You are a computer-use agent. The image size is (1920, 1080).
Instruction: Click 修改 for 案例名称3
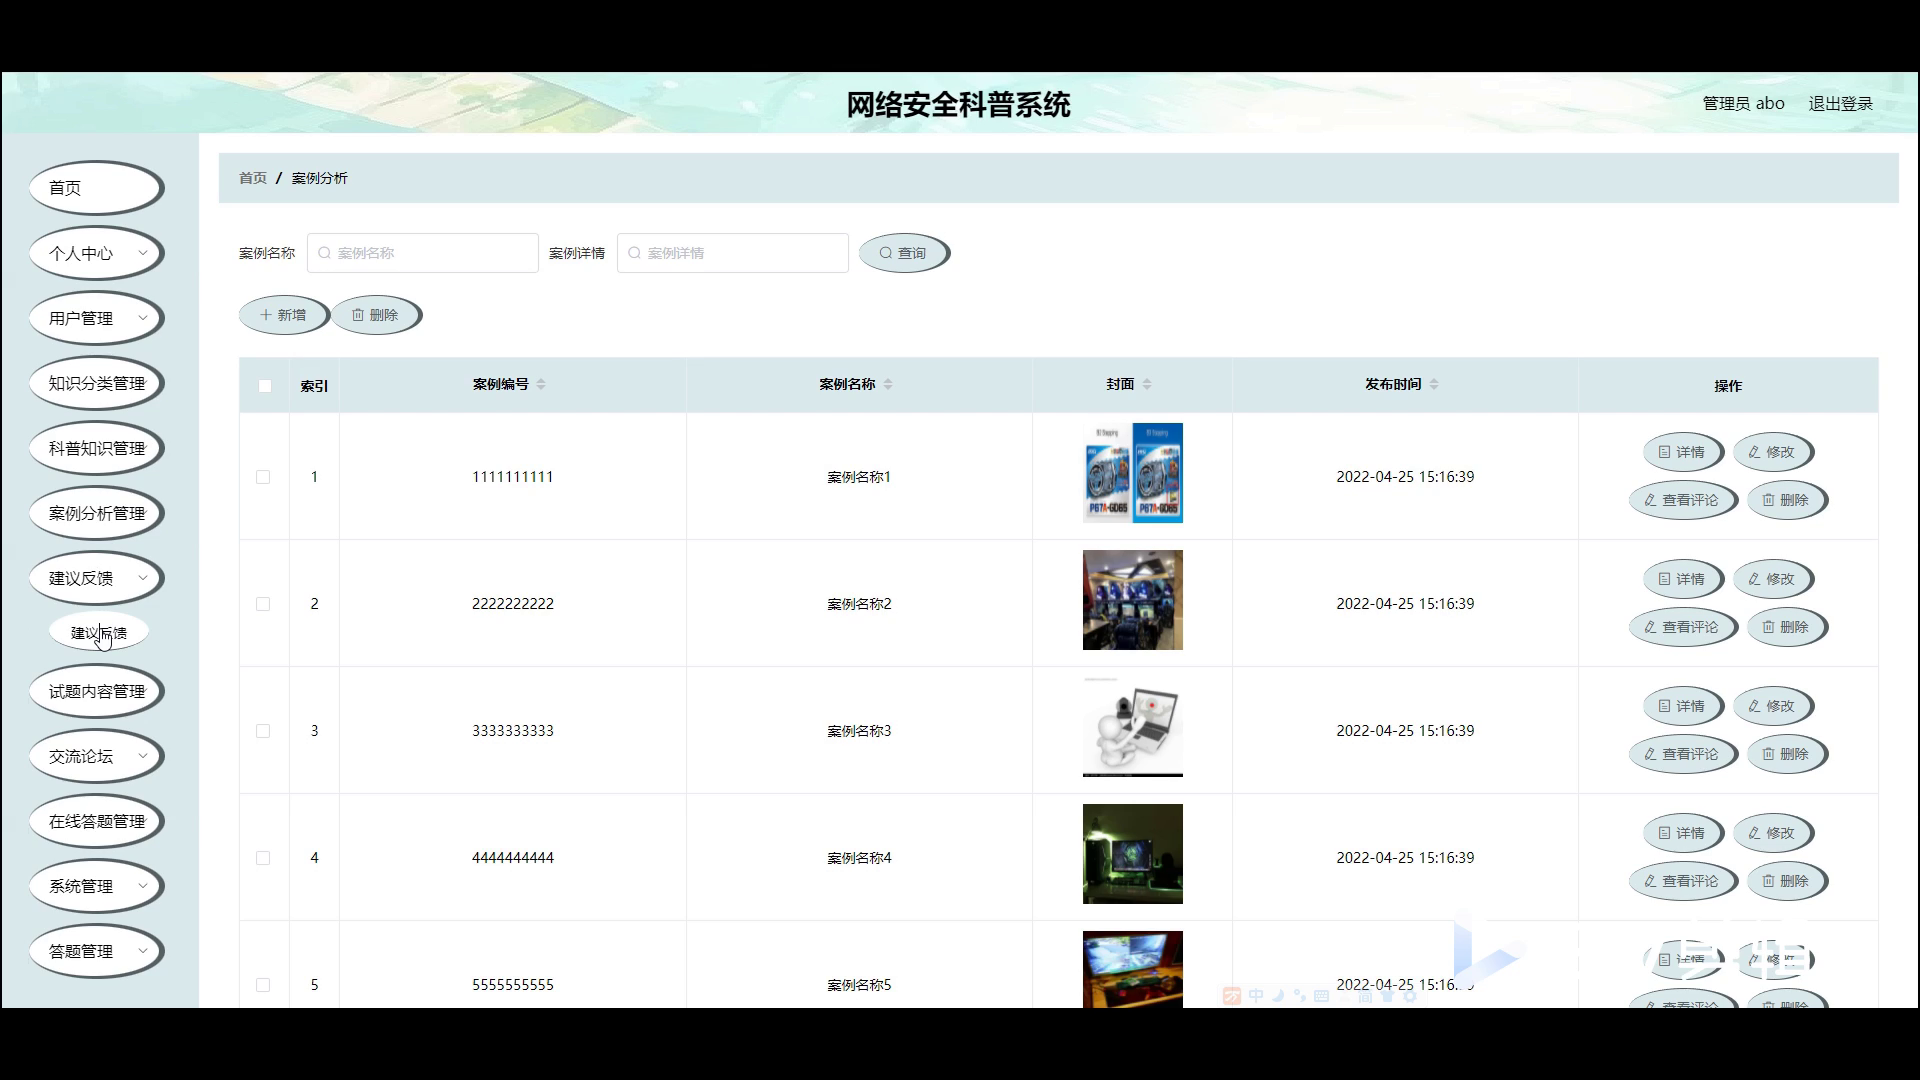click(1772, 706)
